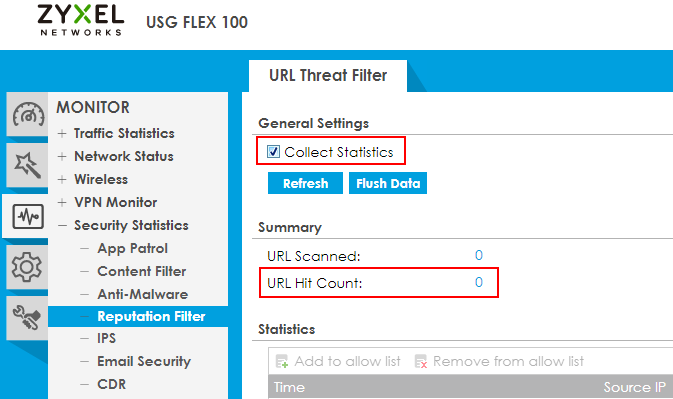Expand the Network Status menu

click(x=62, y=157)
